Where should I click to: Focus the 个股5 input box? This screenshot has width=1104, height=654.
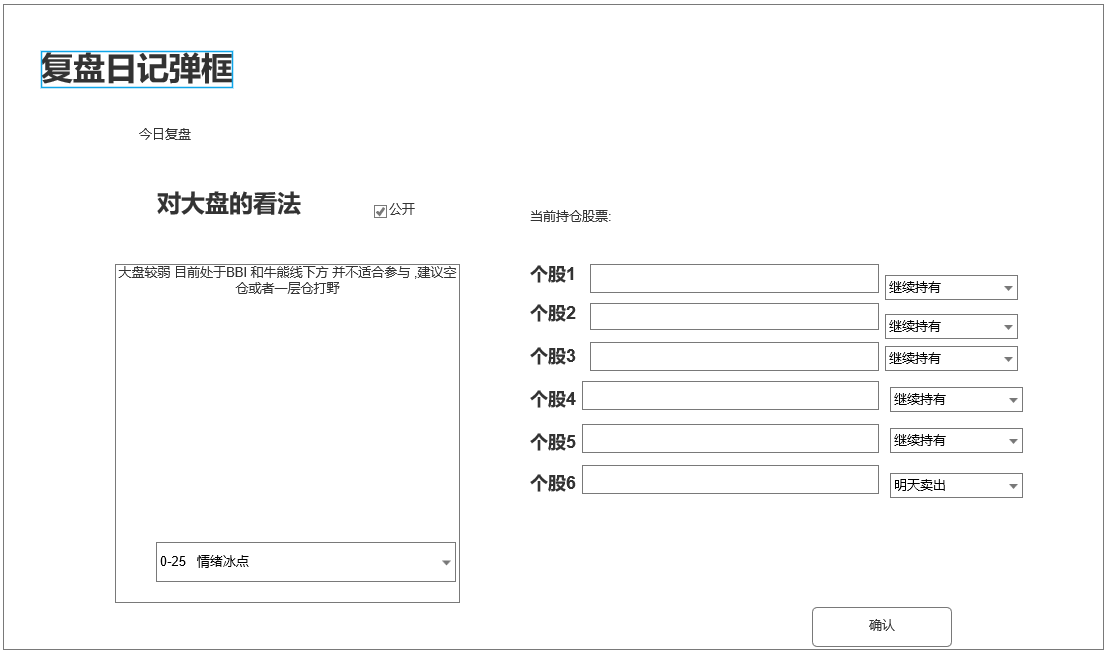(730, 439)
